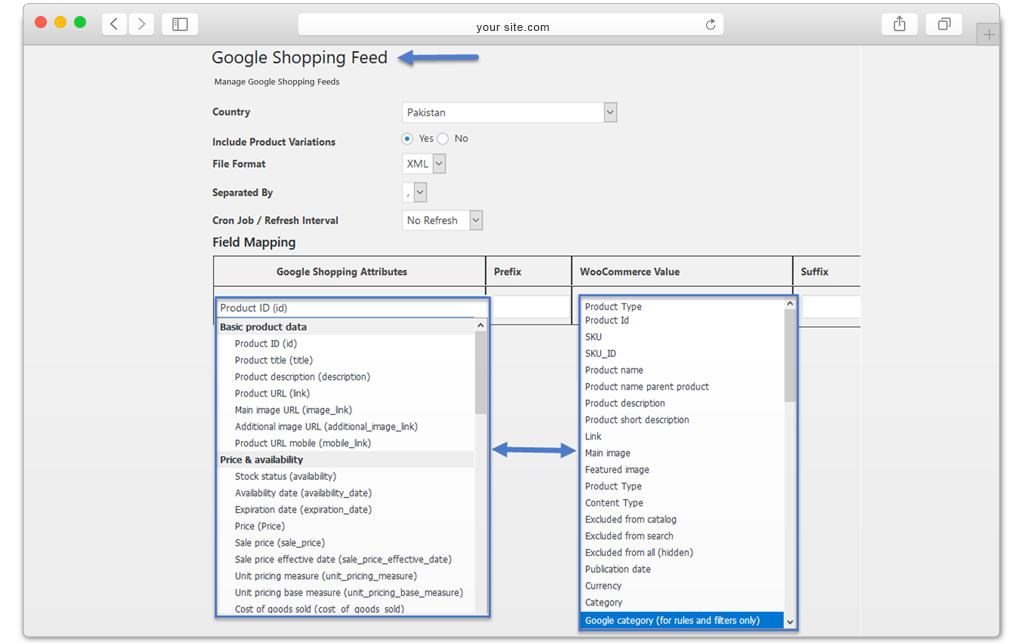
Task: Select Sale price effective date attribute
Action: (x=343, y=559)
